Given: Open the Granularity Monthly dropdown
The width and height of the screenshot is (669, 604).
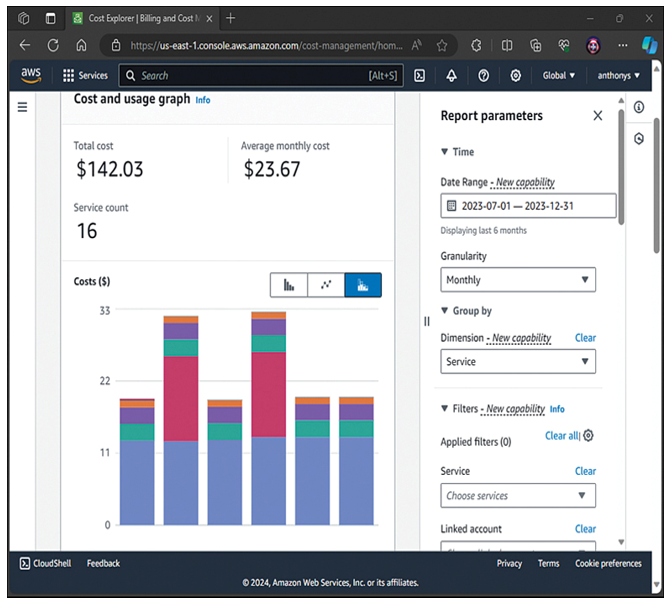Looking at the screenshot, I should (x=518, y=280).
